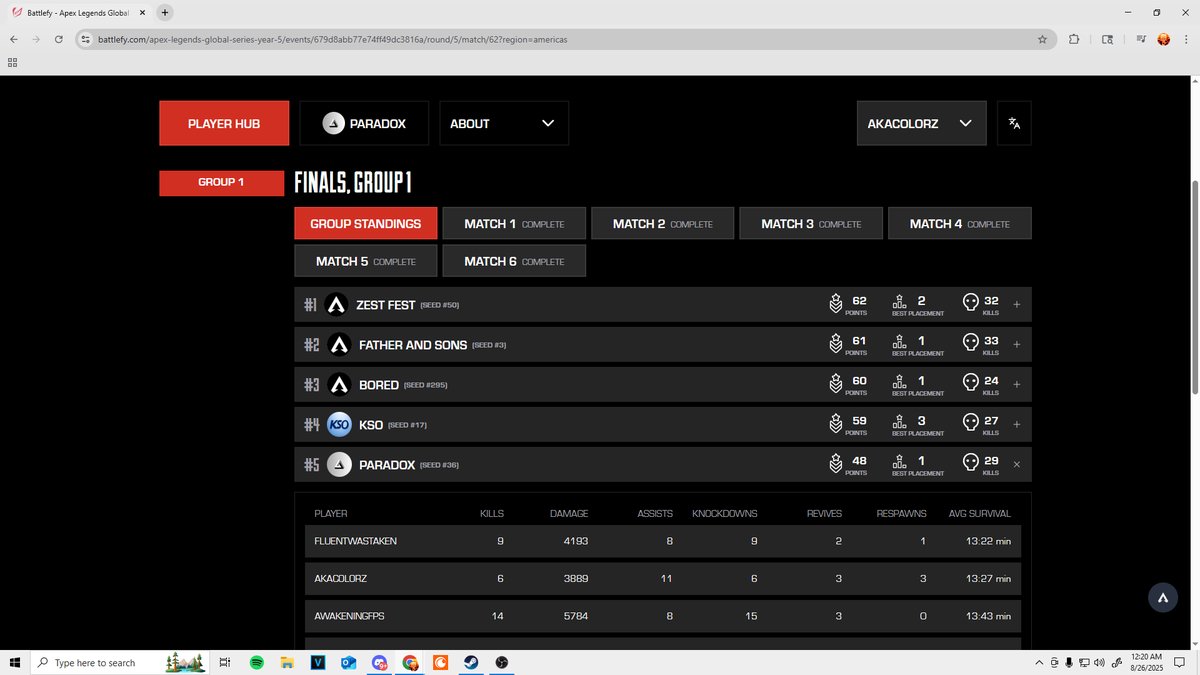Open the Match 3 tab
This screenshot has width=1200, height=675.
[x=811, y=224]
